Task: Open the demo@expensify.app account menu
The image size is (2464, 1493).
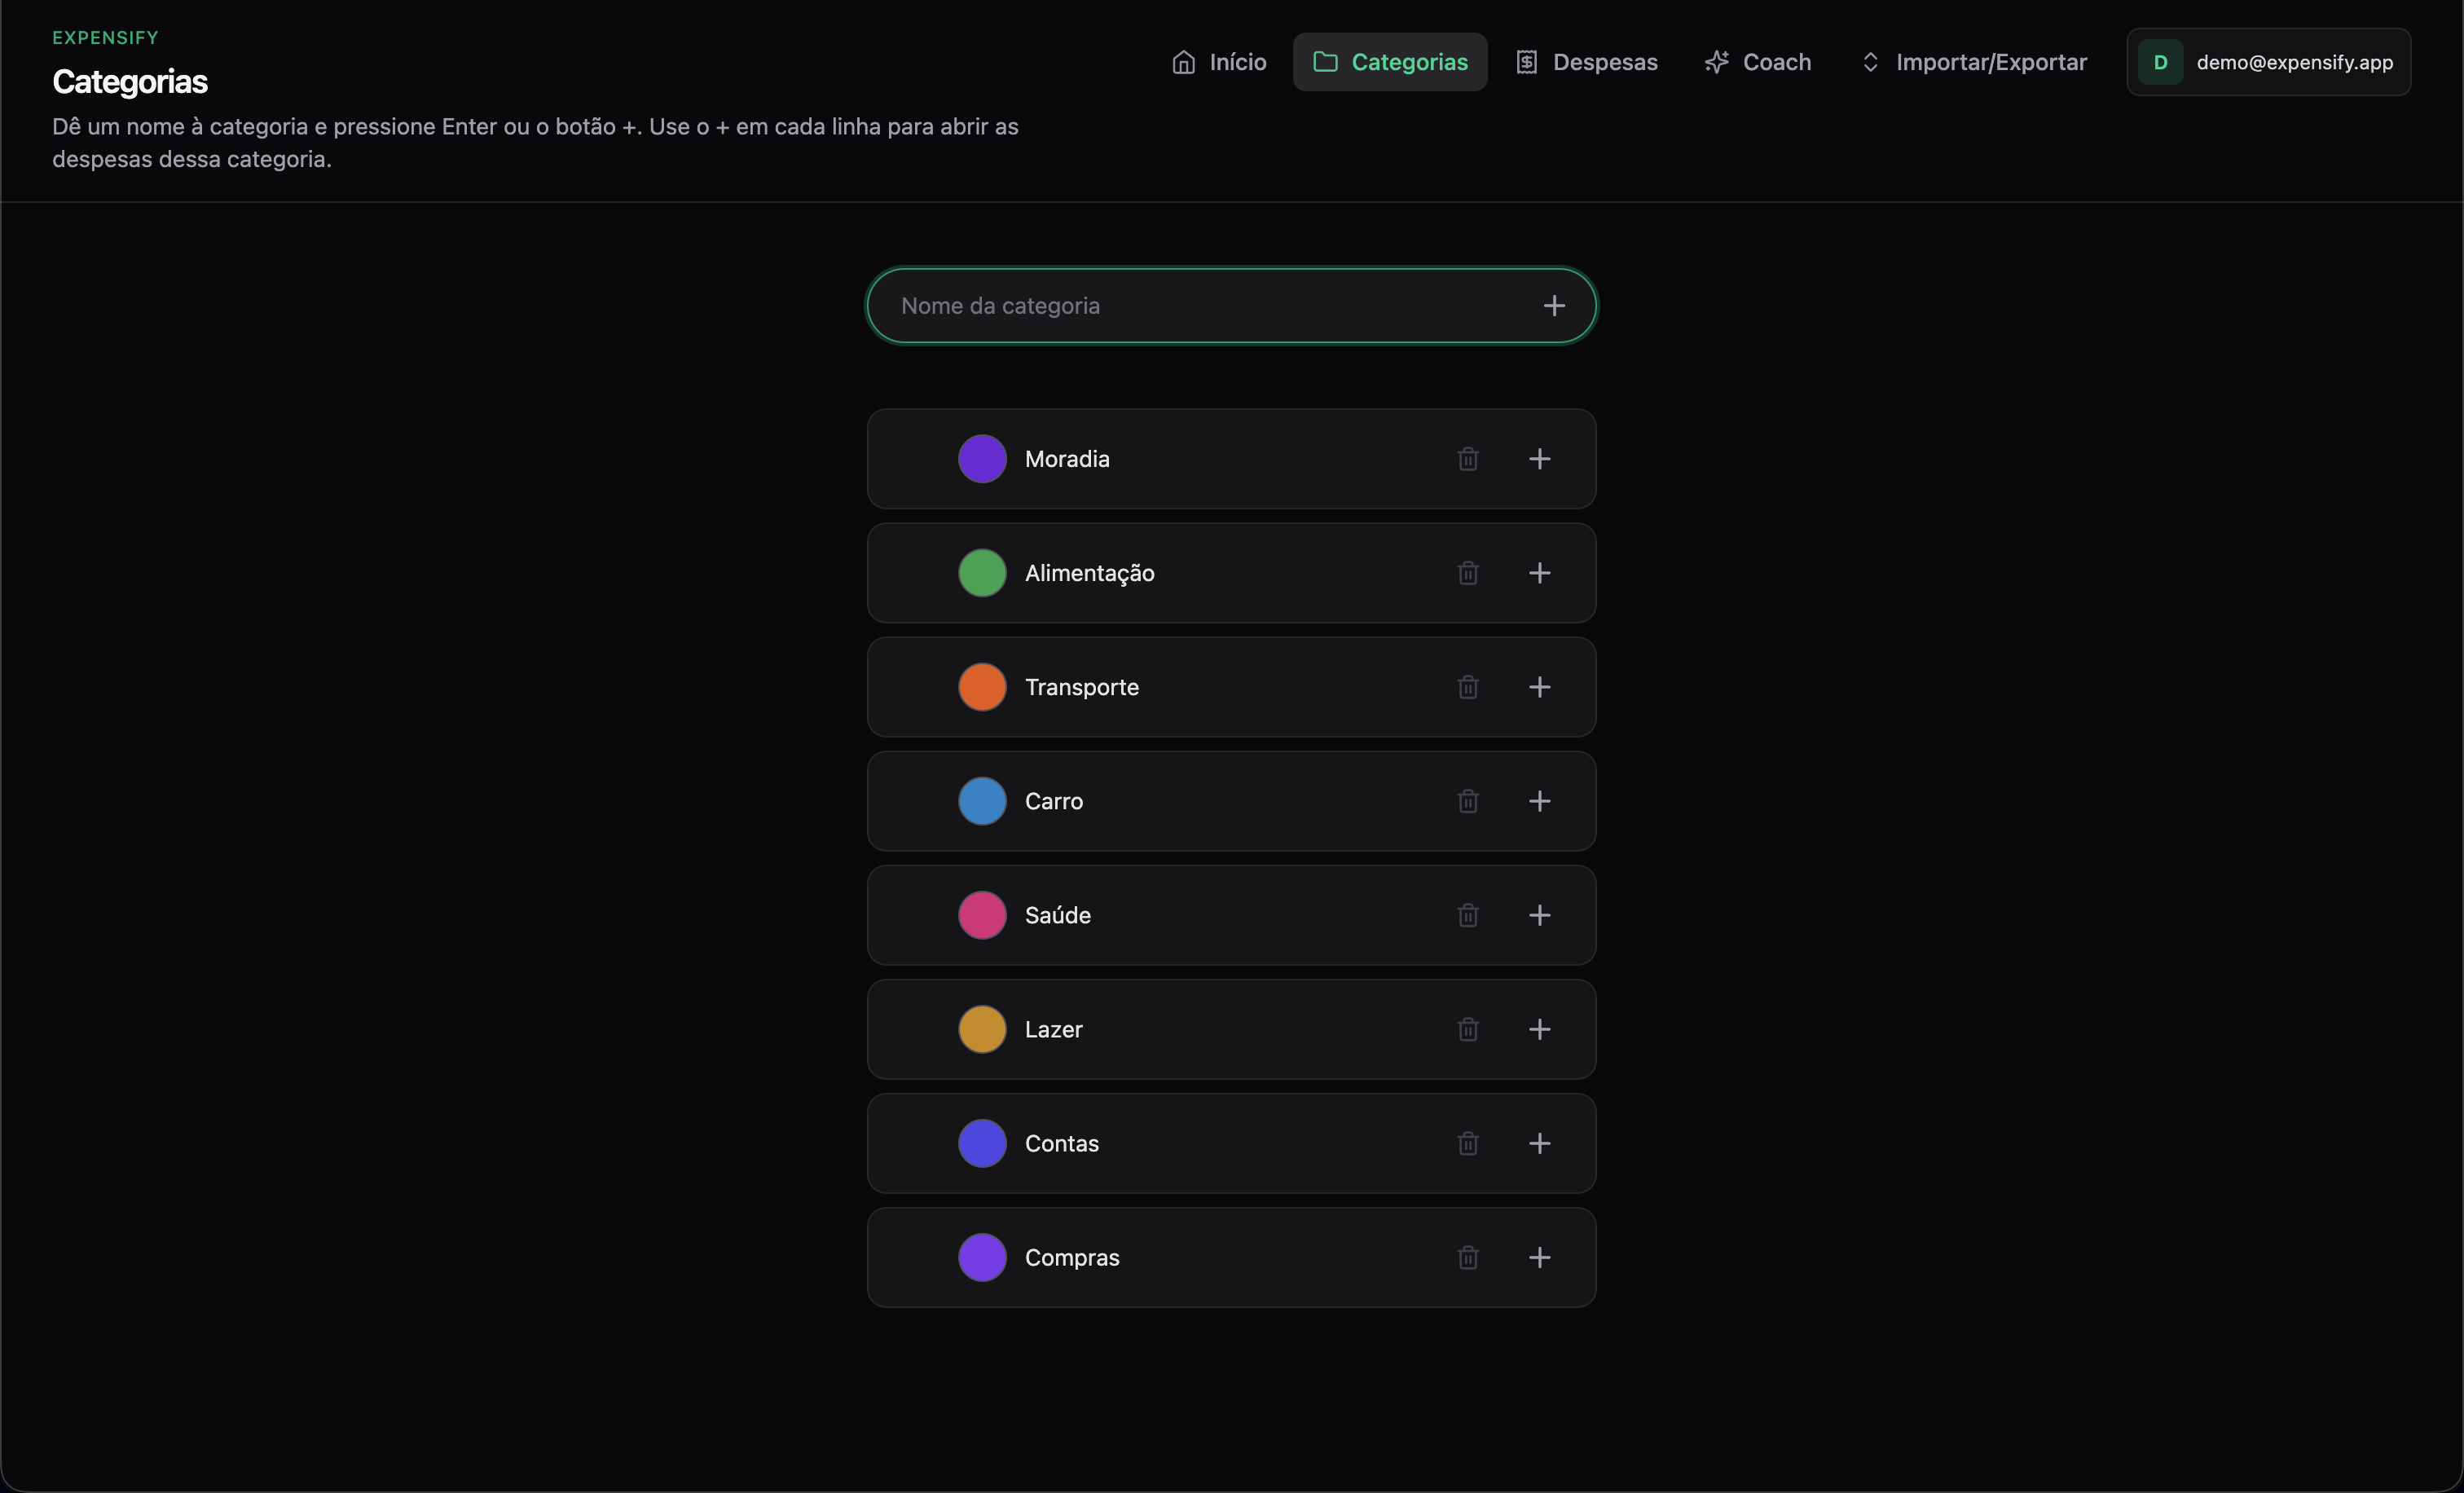Action: [2268, 62]
